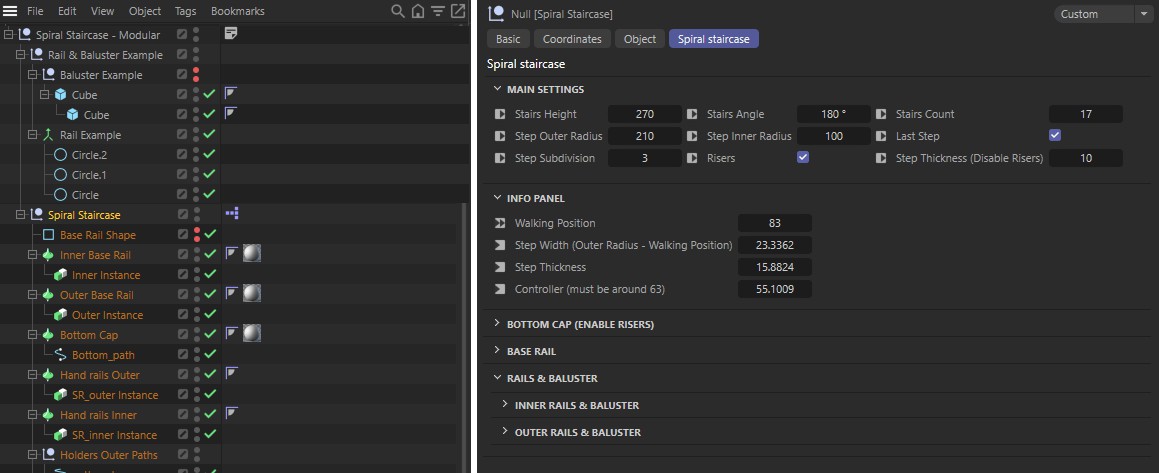Click animation marker beside Stairs Height

500,114
